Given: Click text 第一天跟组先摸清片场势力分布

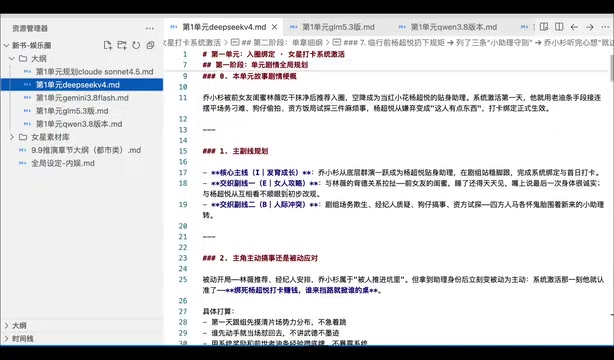Looking at the screenshot, I should (278, 322).
